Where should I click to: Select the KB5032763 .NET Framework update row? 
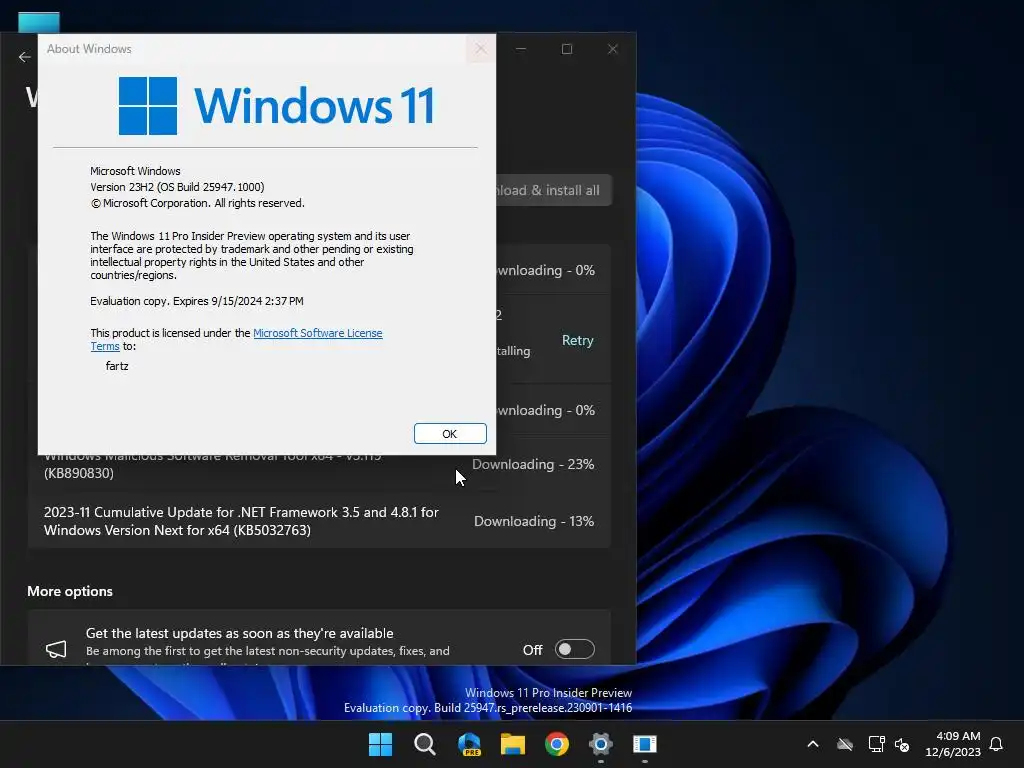[319, 521]
